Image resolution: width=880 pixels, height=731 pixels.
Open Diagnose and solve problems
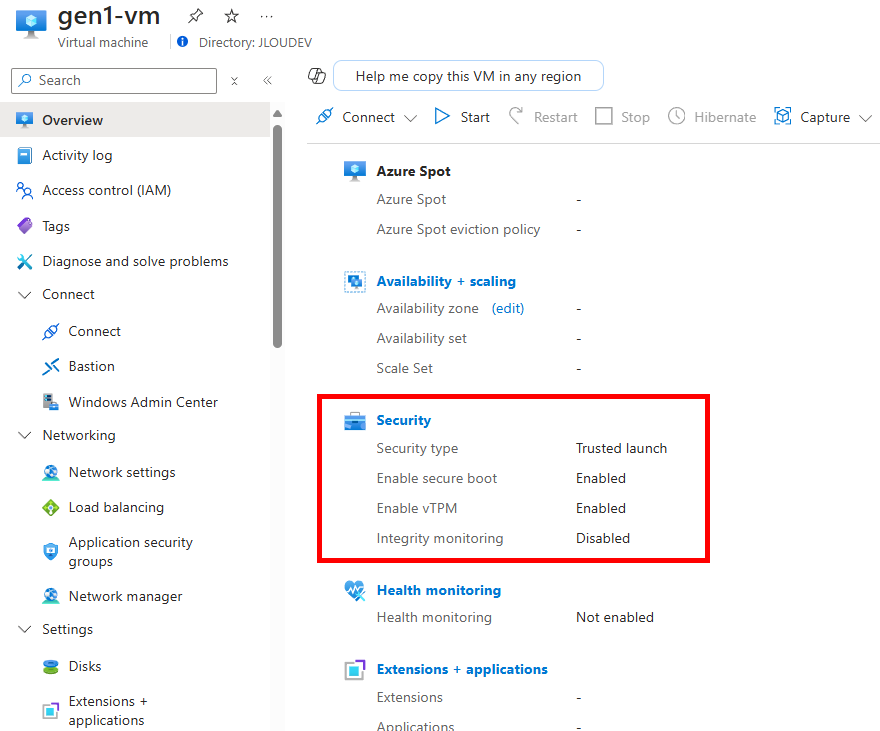(x=135, y=261)
